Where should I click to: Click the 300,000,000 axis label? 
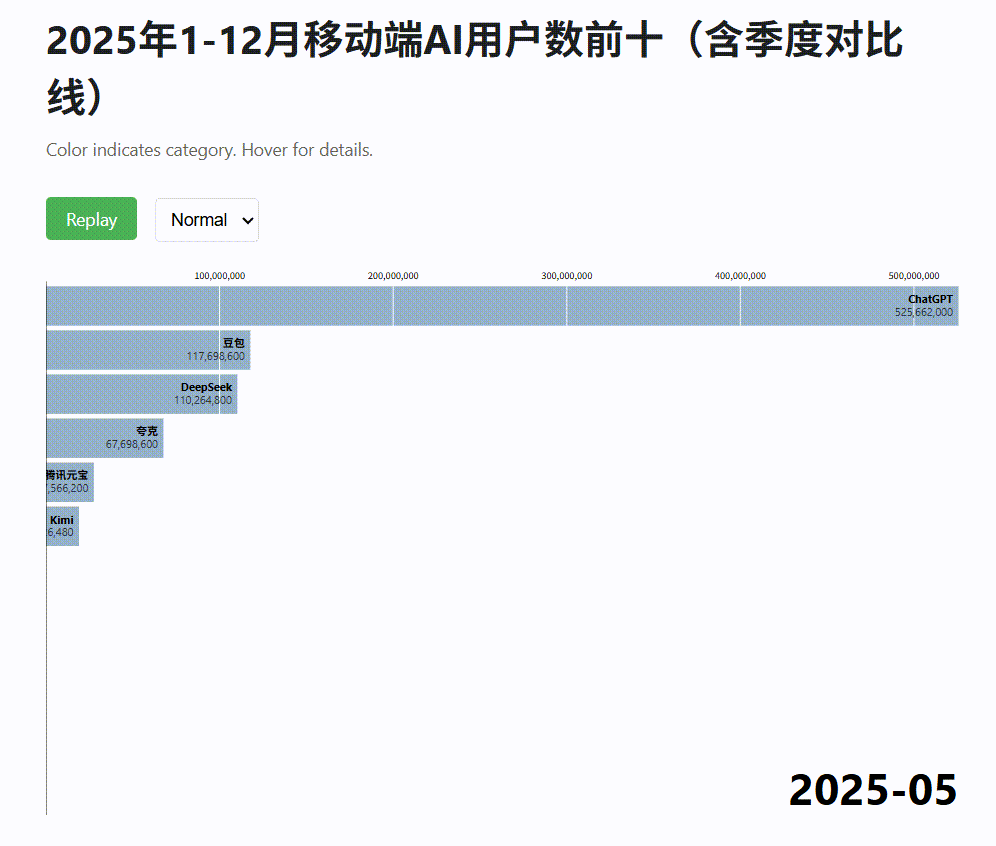tap(566, 275)
